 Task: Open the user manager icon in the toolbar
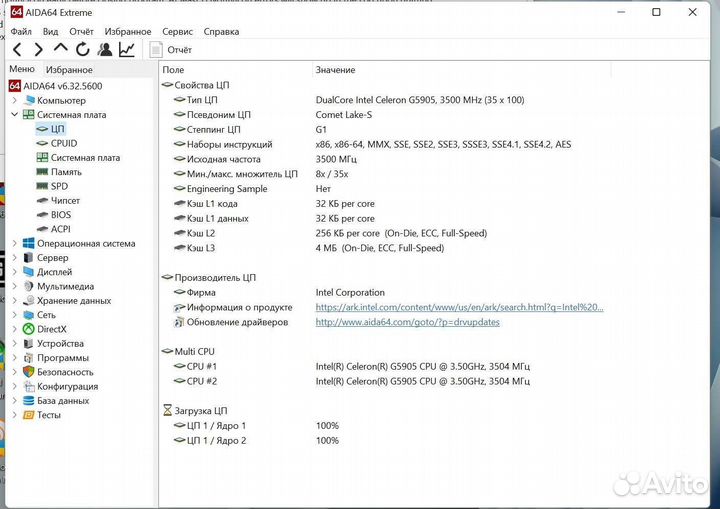[x=105, y=49]
